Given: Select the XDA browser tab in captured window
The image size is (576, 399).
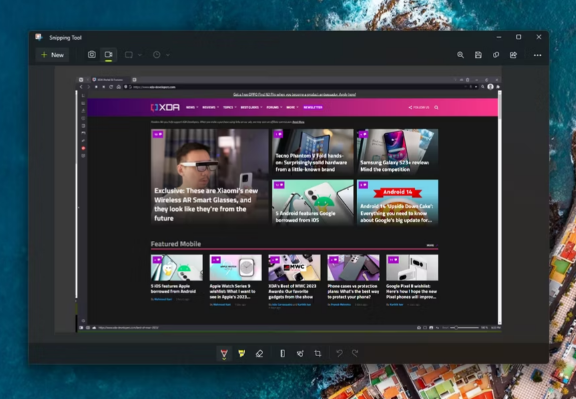Looking at the screenshot, I should point(110,79).
